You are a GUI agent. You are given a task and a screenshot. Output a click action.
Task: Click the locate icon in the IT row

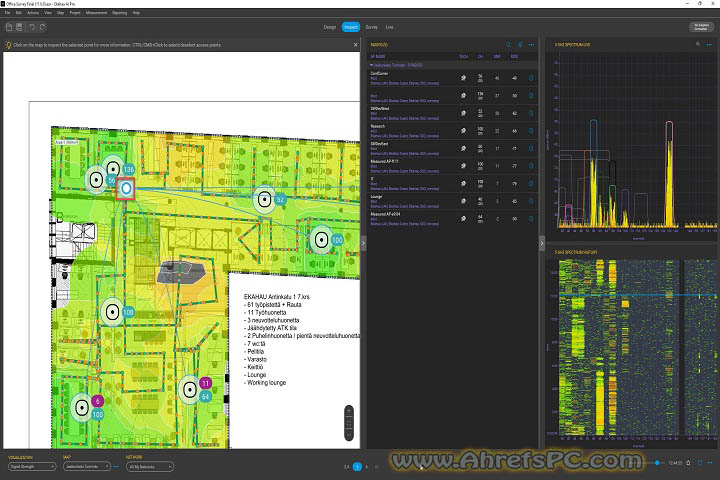point(531,184)
